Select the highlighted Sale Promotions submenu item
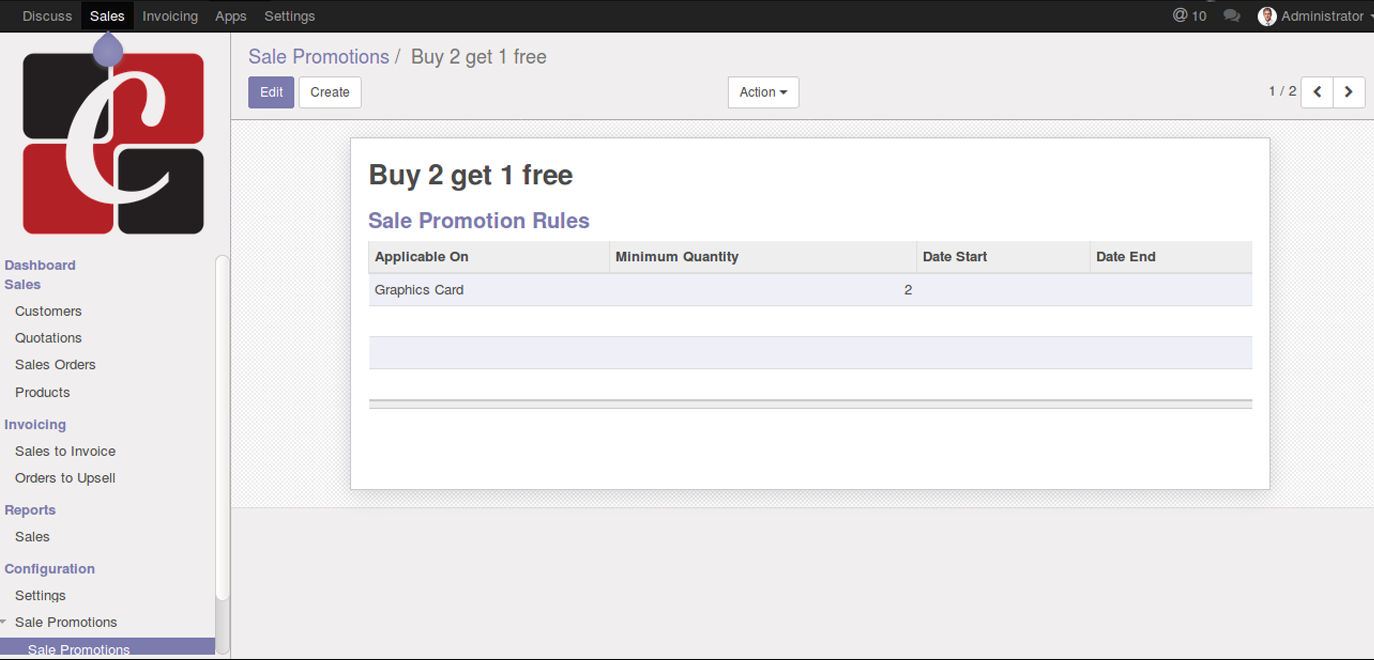 (107, 648)
